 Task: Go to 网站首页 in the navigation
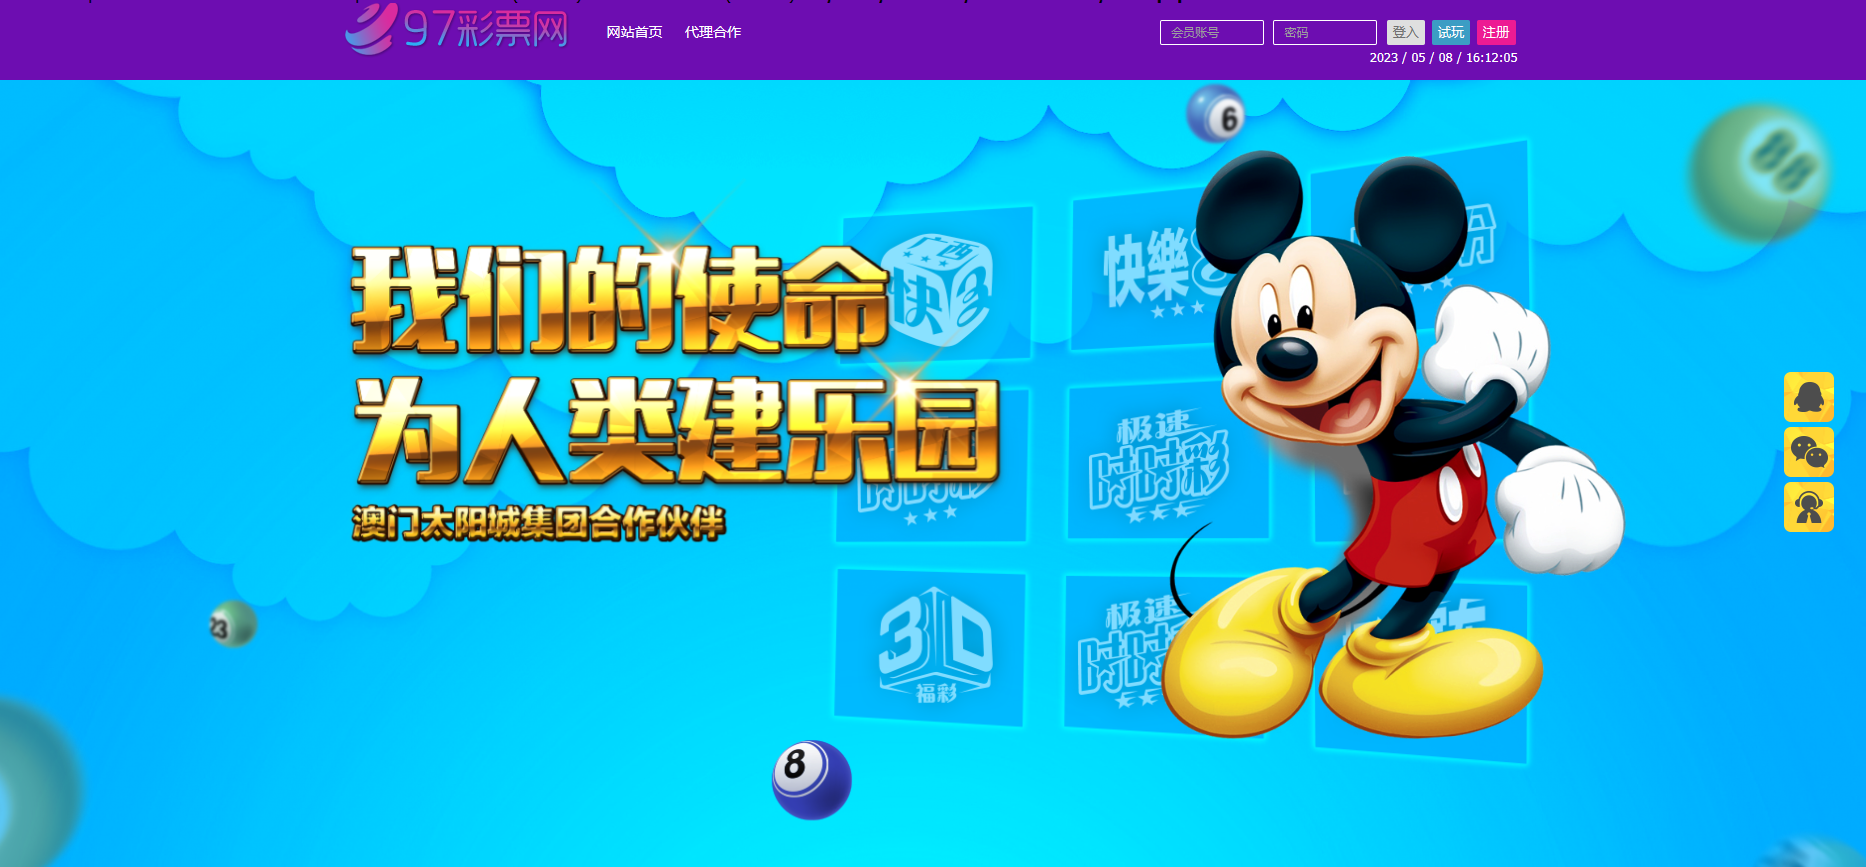tap(634, 32)
